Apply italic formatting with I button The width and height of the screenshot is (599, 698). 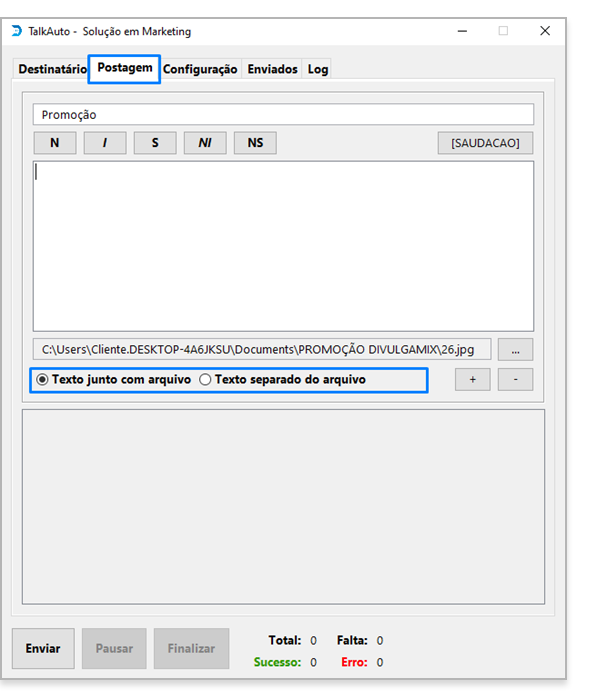tap(105, 143)
